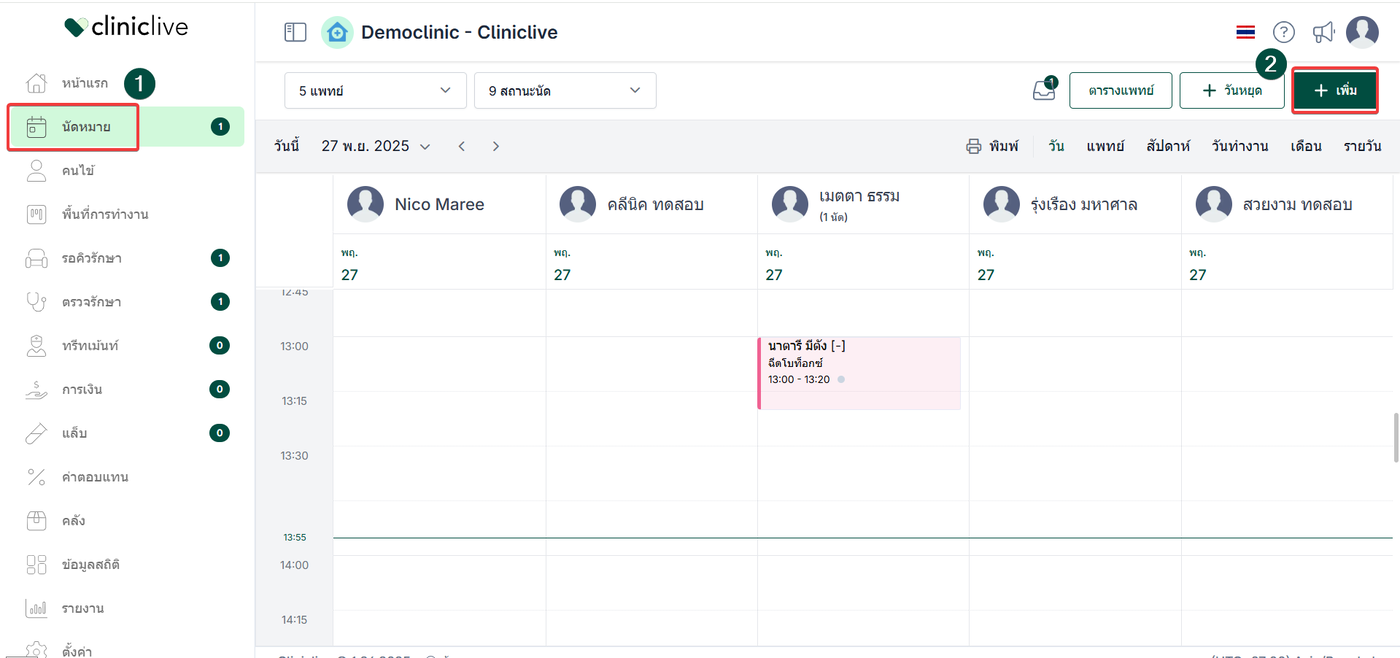Click the Thai flag language icon

pos(1245,32)
